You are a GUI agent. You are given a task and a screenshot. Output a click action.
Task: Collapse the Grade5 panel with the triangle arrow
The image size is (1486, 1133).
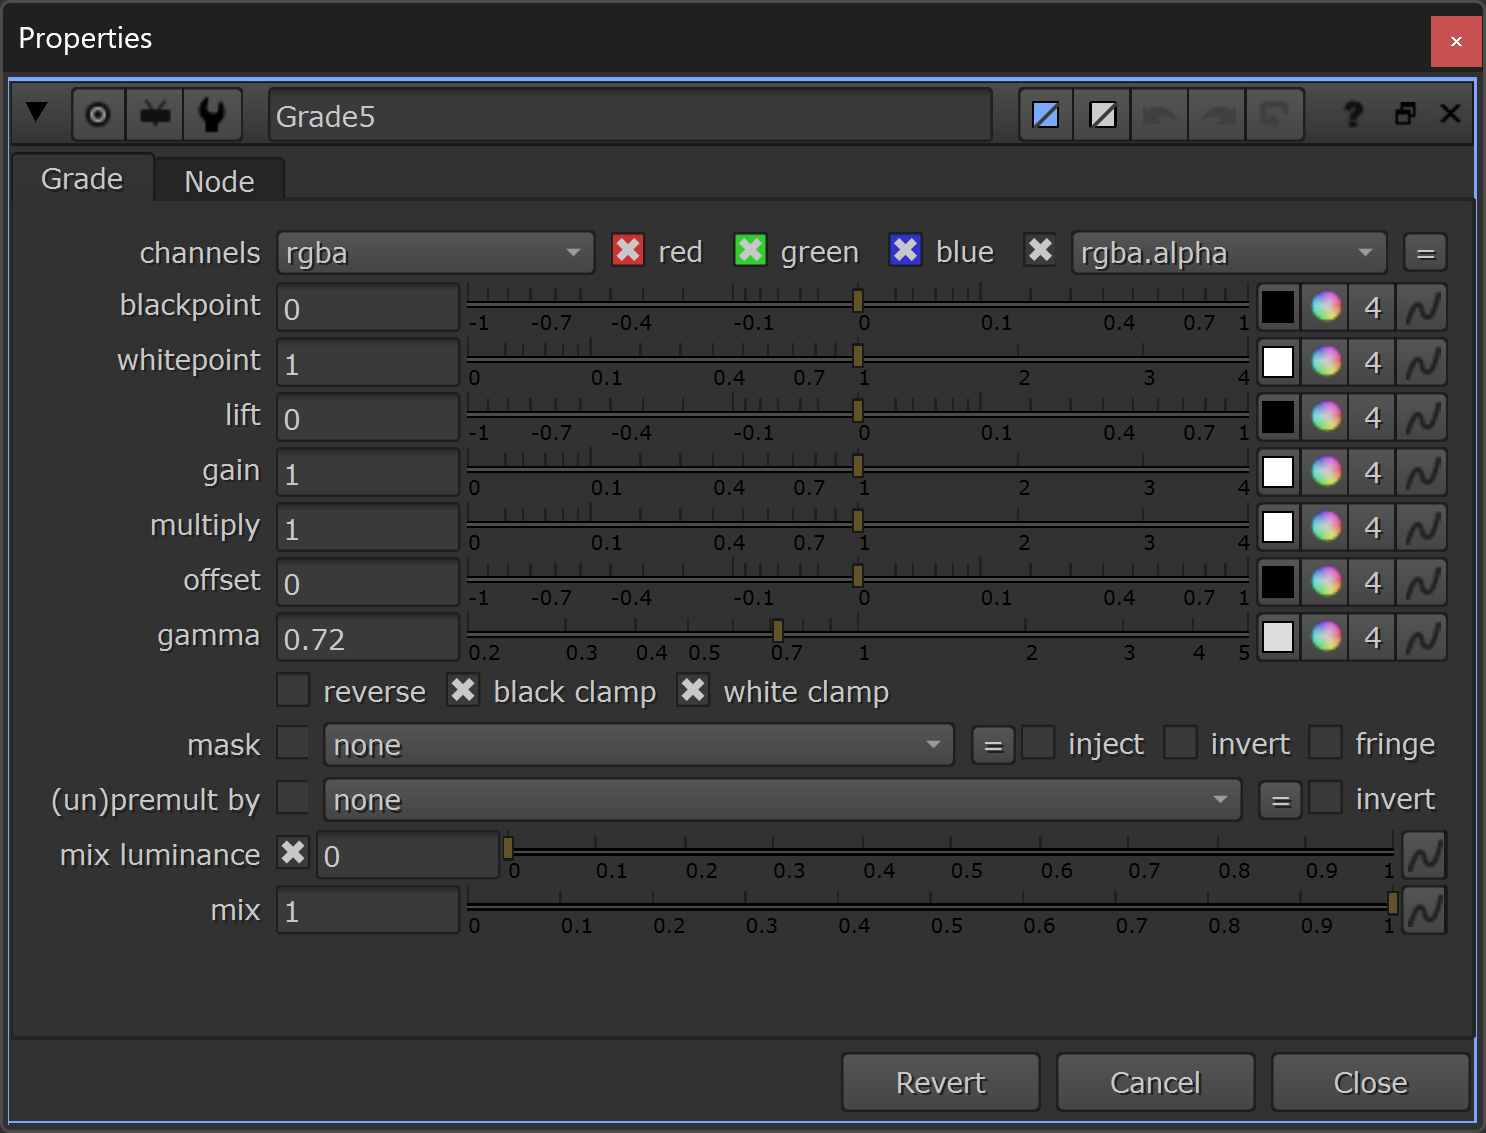[x=37, y=112]
